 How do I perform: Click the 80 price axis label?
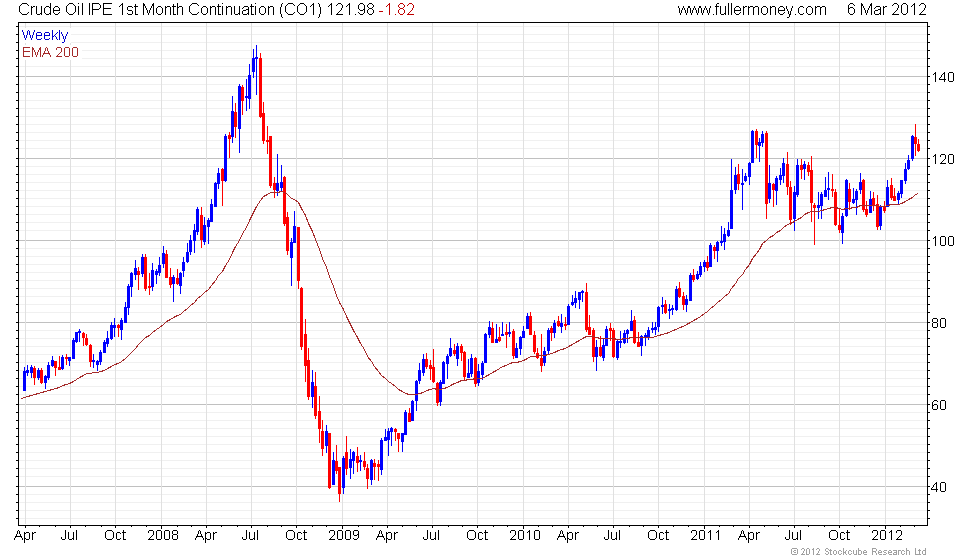(939, 323)
